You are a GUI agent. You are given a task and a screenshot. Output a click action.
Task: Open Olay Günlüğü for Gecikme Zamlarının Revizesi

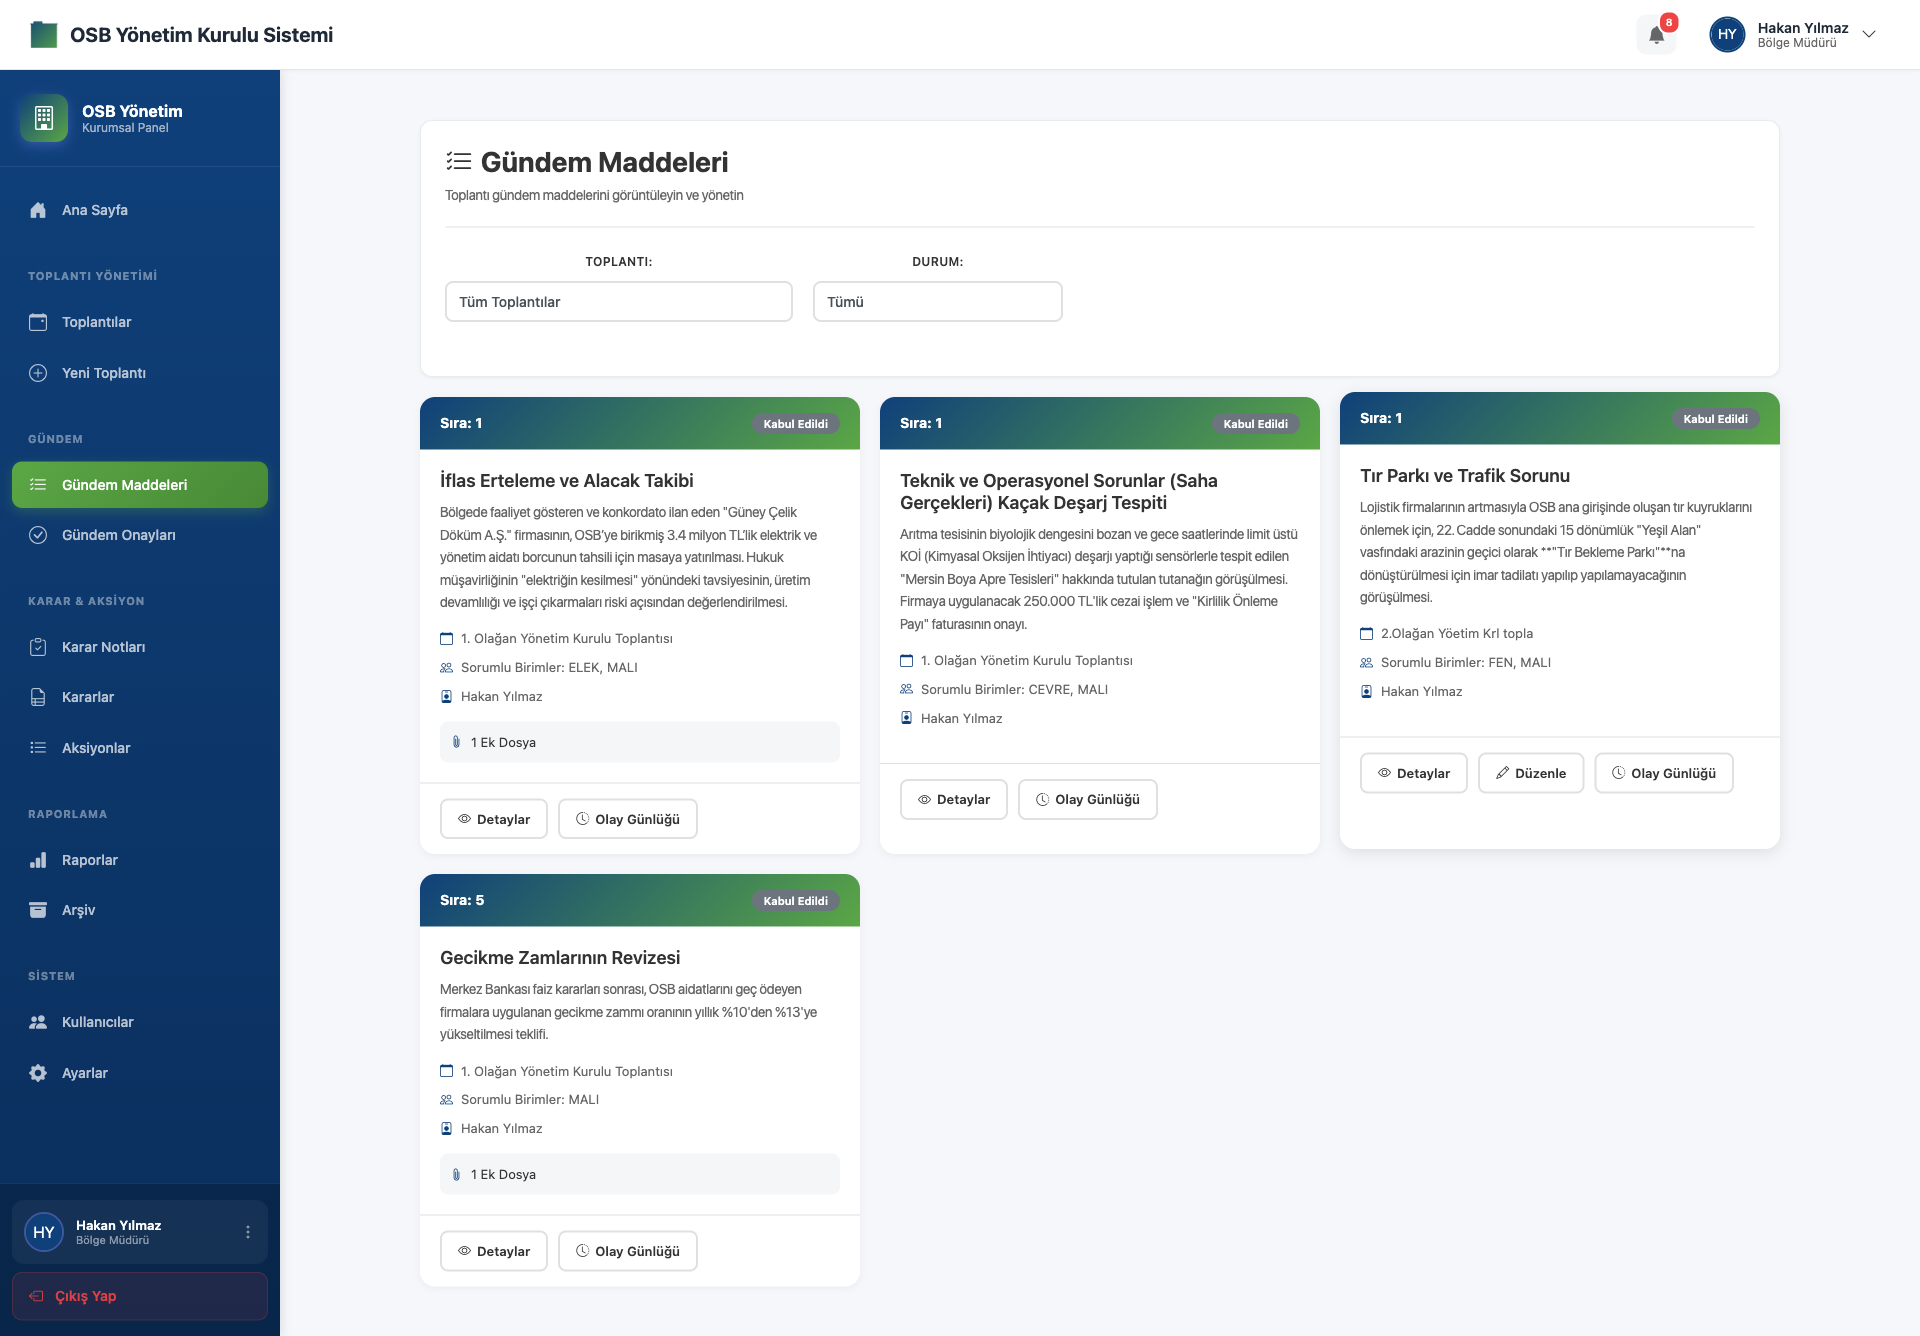(x=627, y=1251)
